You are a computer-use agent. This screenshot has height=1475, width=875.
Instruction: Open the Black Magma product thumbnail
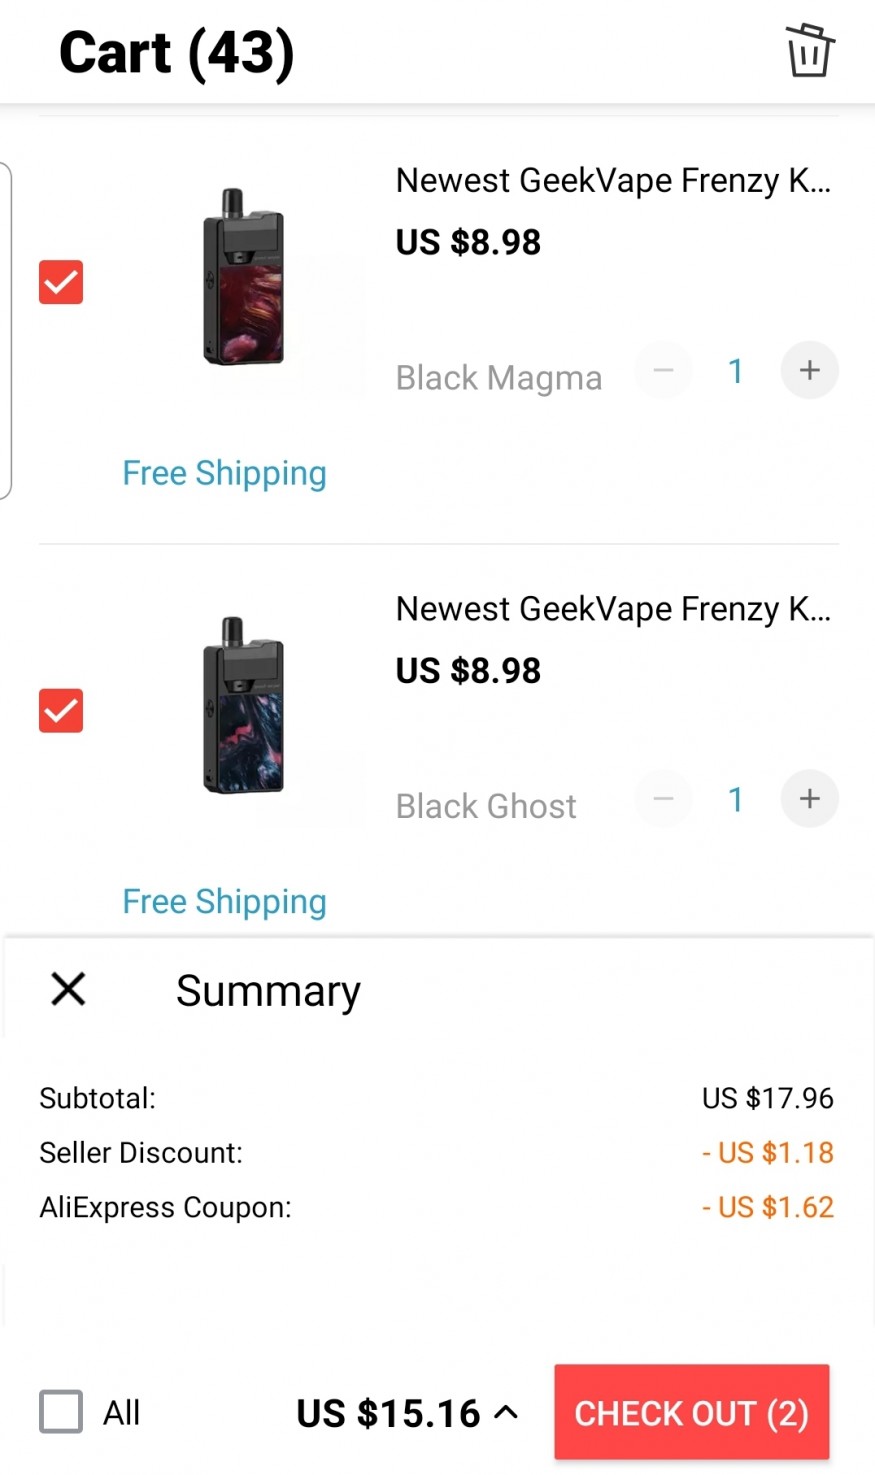click(244, 278)
